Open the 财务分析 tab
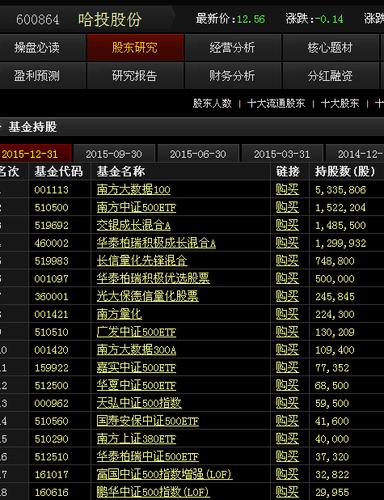The image size is (384, 500). coord(232,76)
